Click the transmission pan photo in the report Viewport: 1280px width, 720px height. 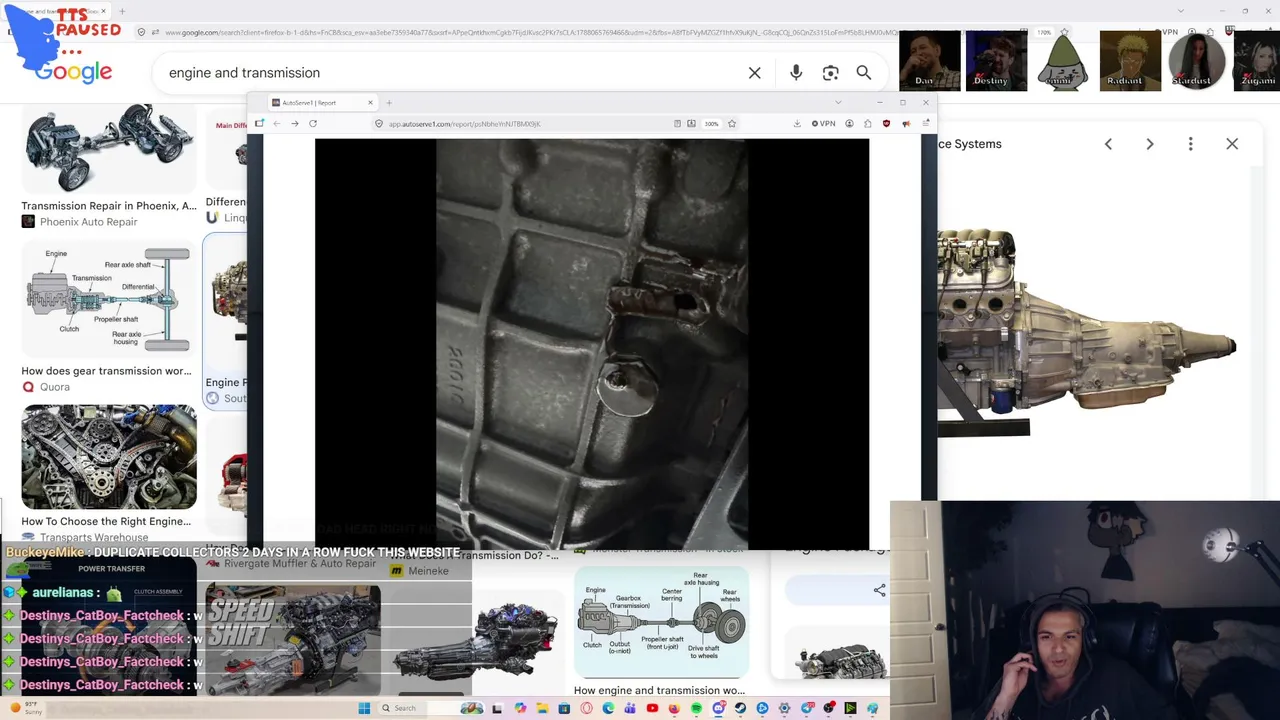coord(592,344)
